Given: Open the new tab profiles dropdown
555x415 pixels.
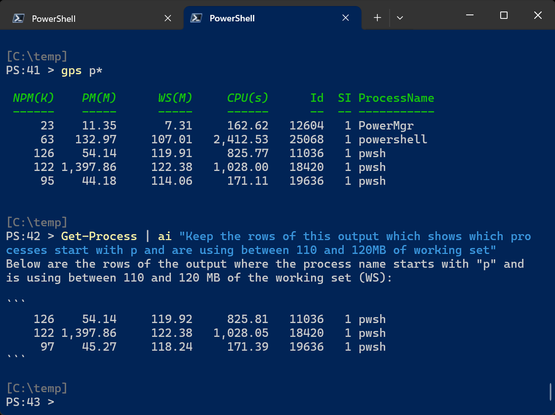Looking at the screenshot, I should pyautogui.click(x=400, y=18).
